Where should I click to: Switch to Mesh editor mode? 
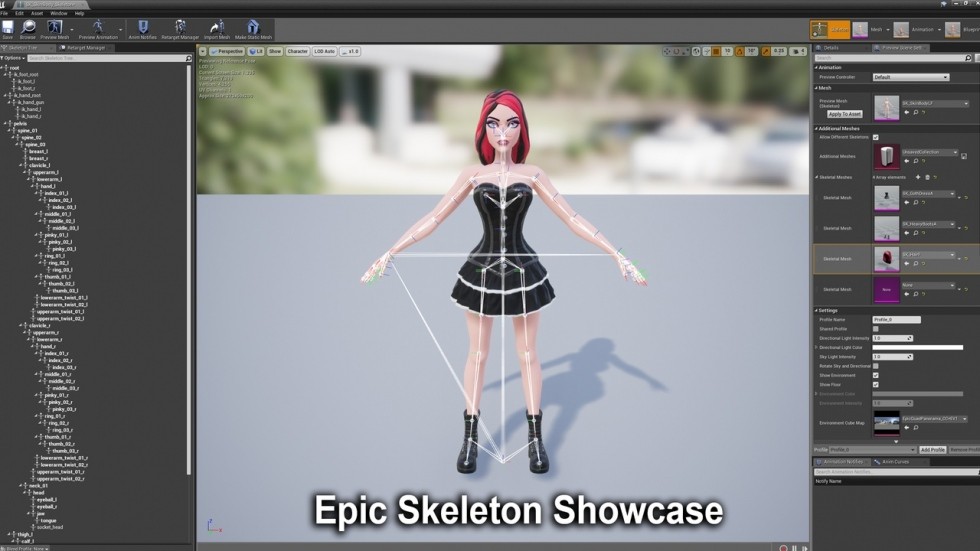(869, 29)
